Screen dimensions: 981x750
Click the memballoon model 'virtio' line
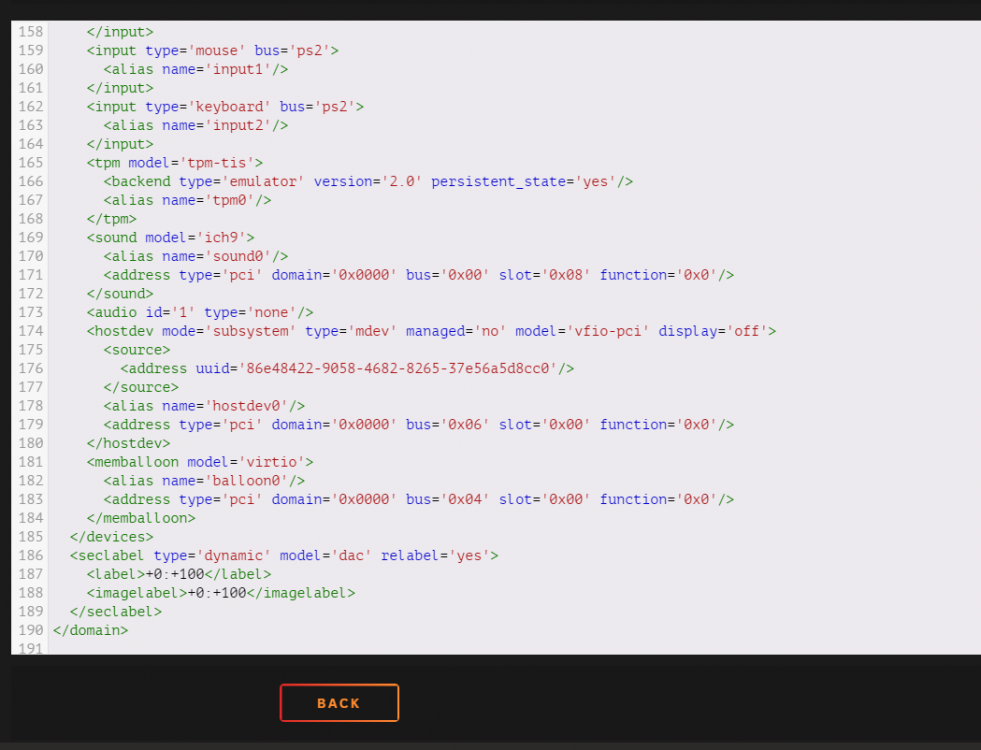[x=200, y=462]
